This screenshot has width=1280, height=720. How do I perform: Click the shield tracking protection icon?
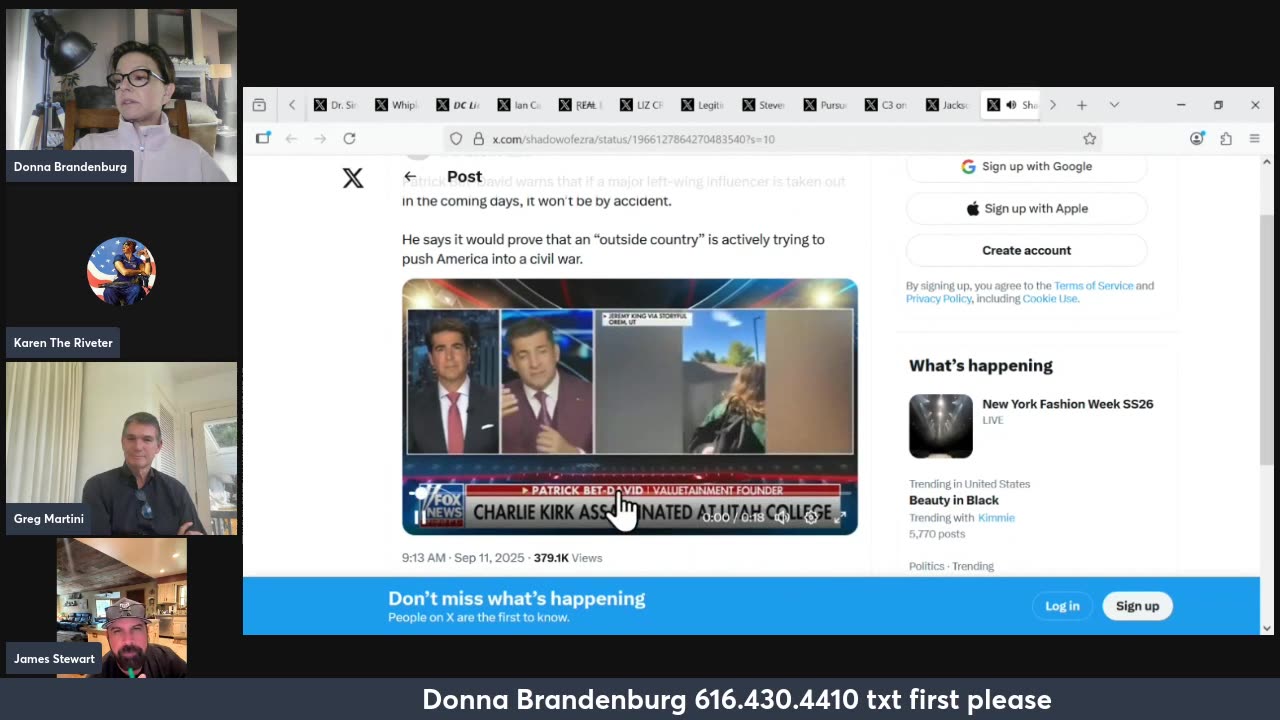click(456, 139)
